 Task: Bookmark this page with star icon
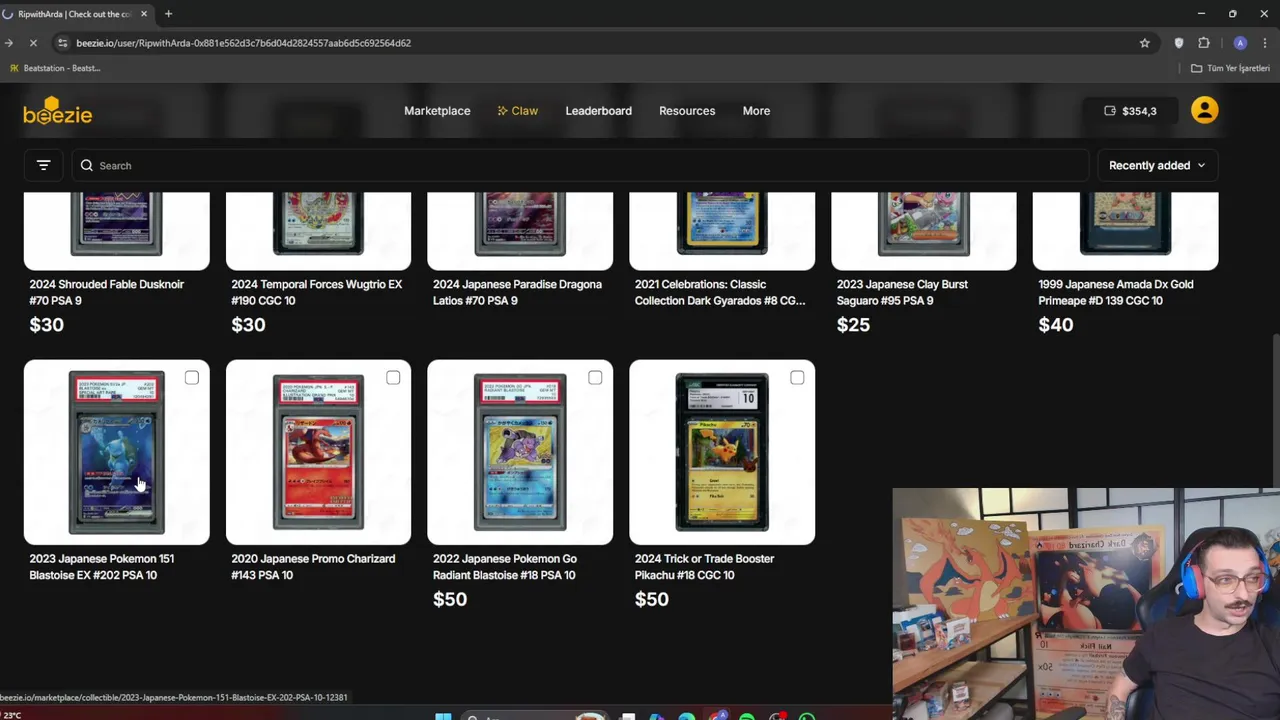tap(1144, 43)
